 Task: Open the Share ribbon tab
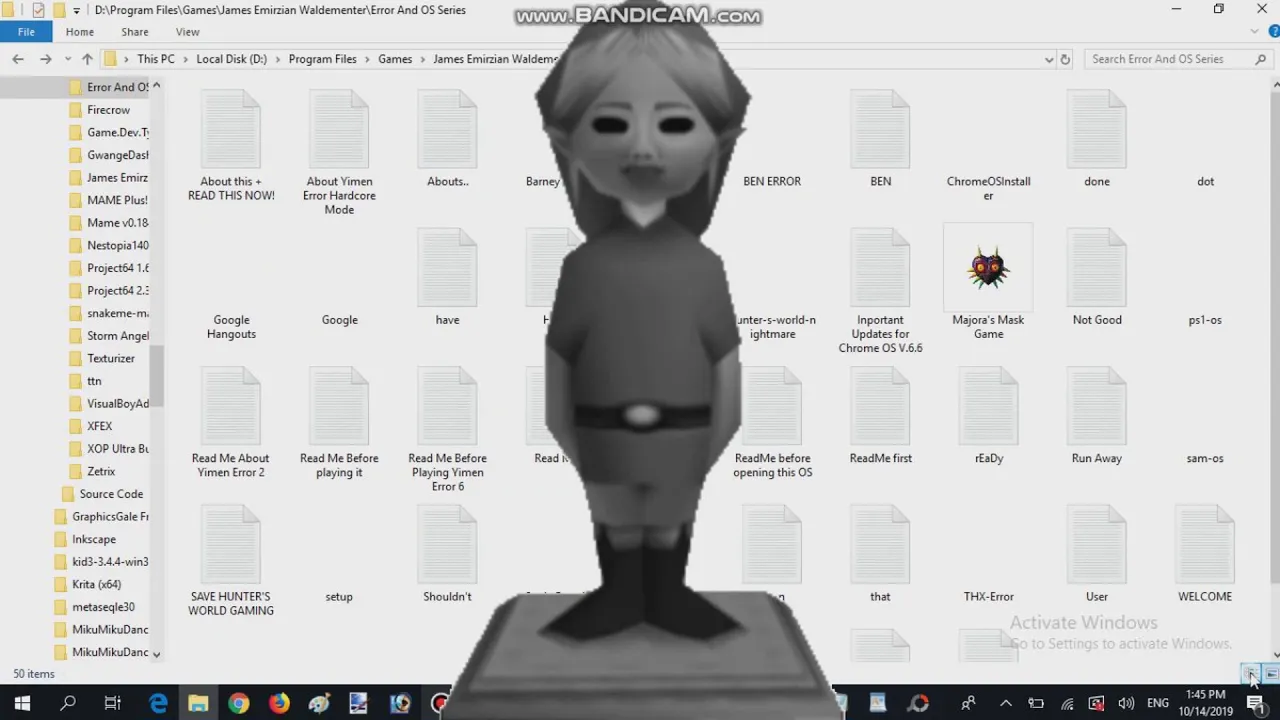135,32
